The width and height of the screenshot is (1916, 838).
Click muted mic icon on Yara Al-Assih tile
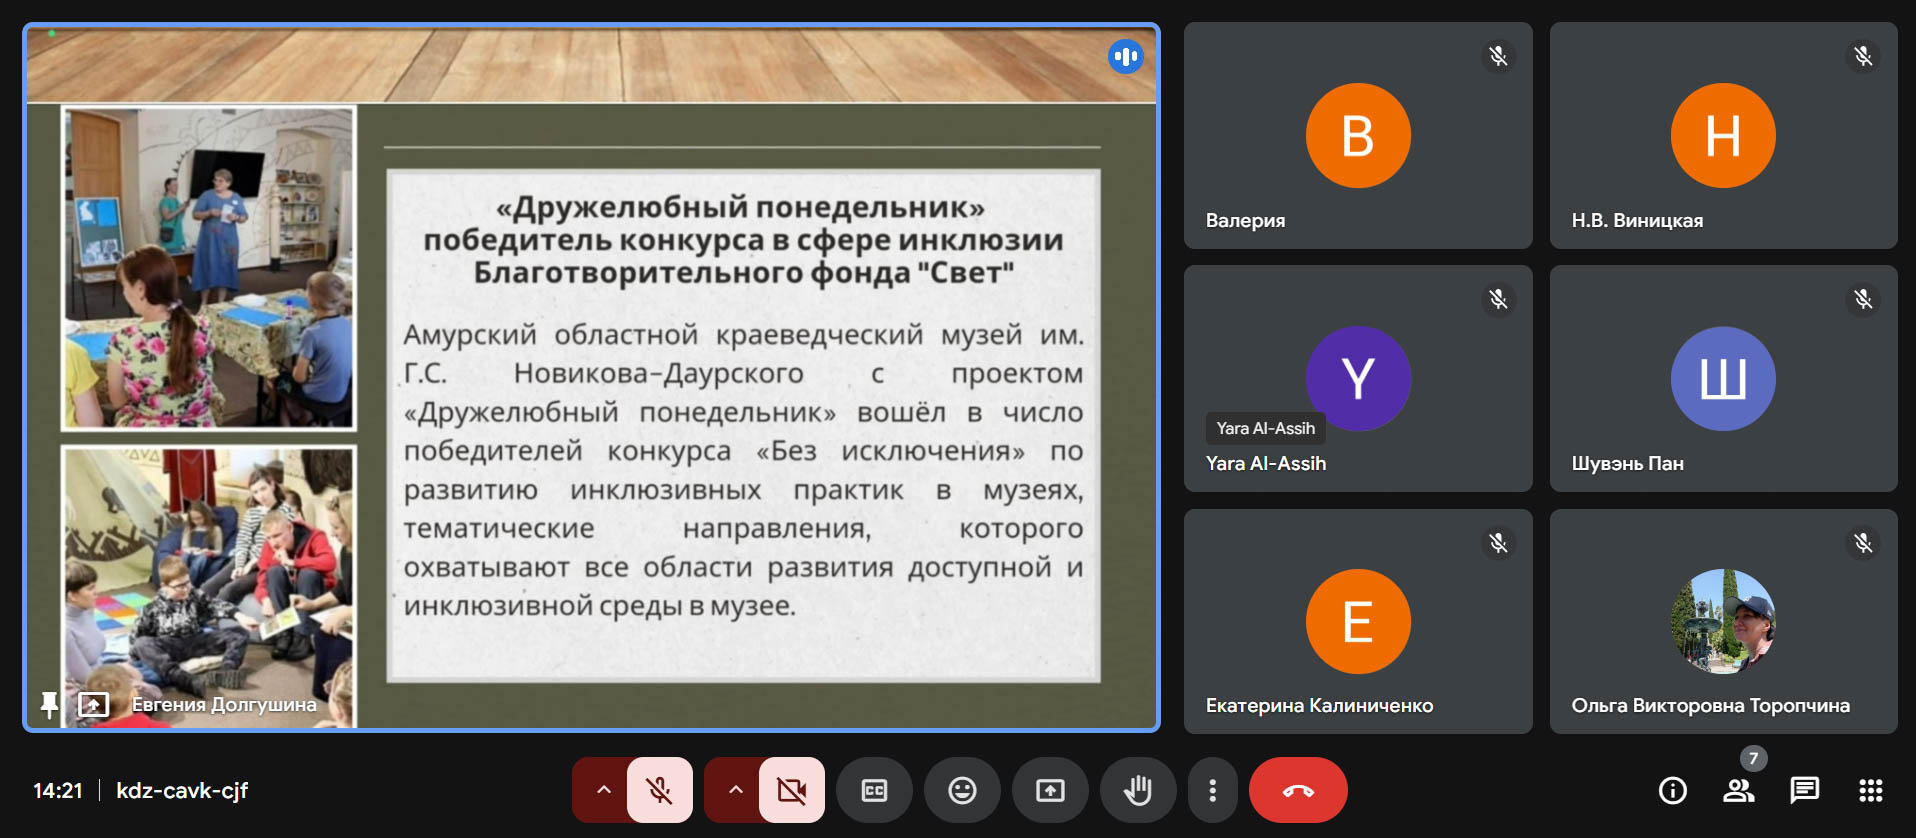tap(1498, 299)
